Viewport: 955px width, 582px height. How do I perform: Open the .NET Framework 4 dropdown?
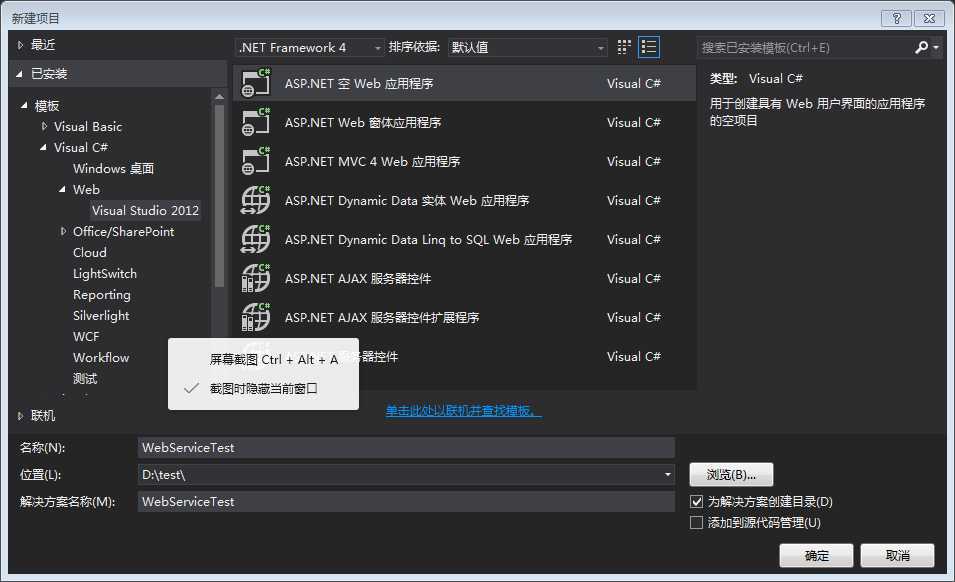[309, 47]
